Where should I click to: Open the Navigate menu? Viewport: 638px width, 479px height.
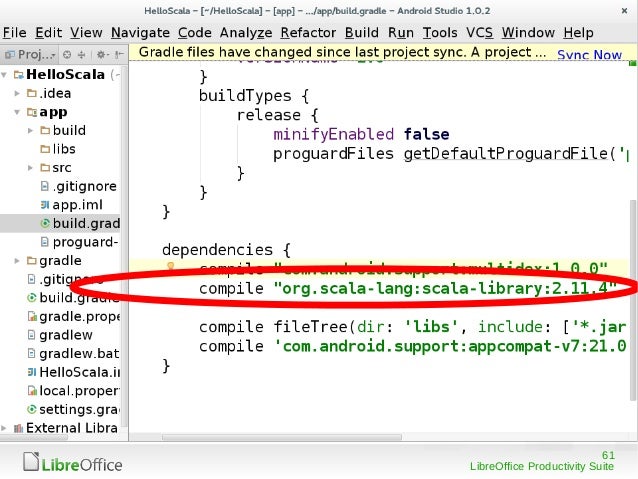click(140, 33)
